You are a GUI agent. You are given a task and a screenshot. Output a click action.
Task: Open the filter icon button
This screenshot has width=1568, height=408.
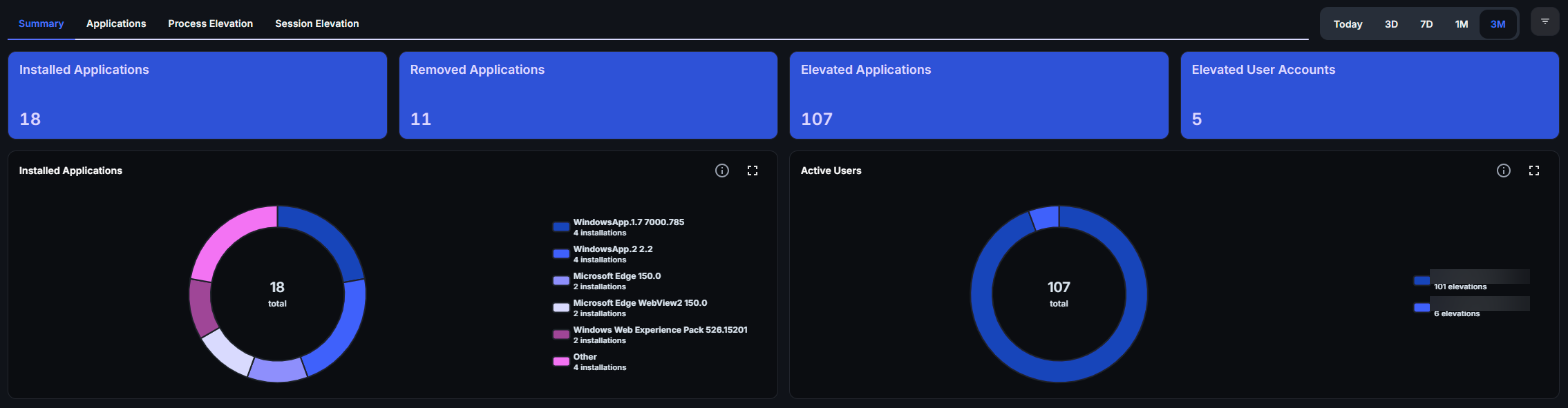click(x=1544, y=20)
